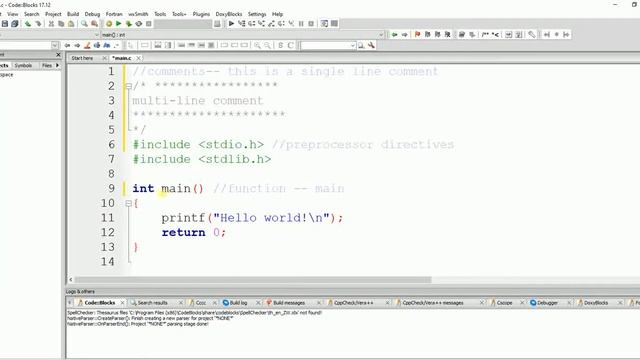The width and height of the screenshot is (640, 360).
Task: Click the yellow gear Build icon
Action: click(109, 24)
